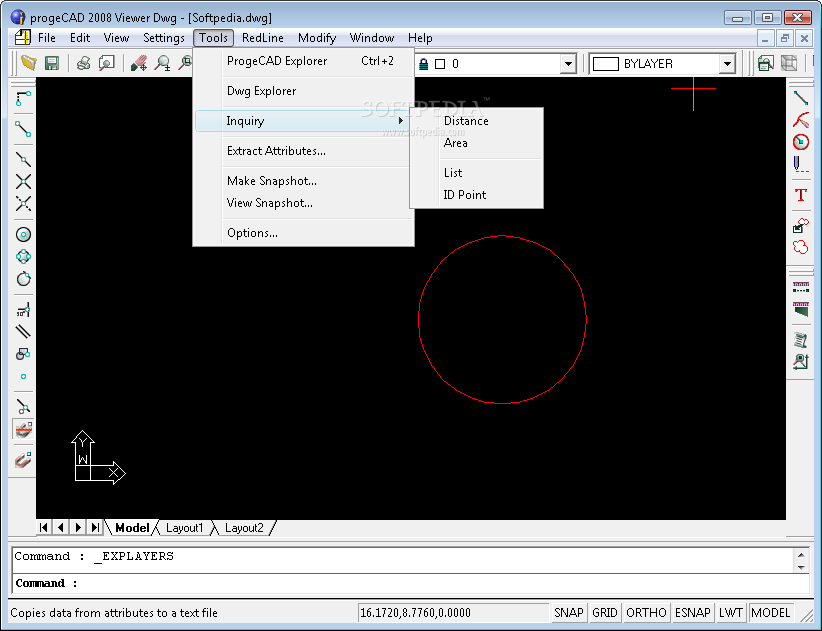Viewport: 822px width, 631px height.
Task: Select Nearest snap tool
Action: pos(23,407)
